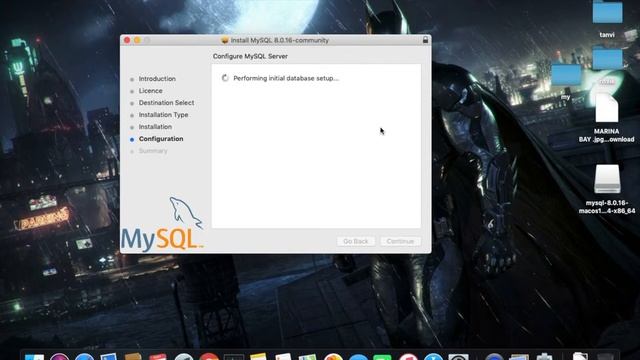Open the MARINA BAY .jpg download file

click(607, 108)
